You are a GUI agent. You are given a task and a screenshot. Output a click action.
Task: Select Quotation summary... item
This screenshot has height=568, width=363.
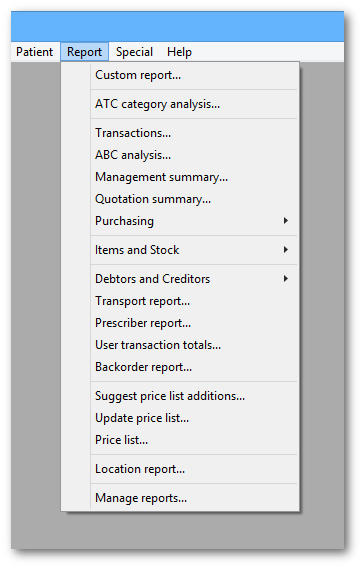[x=180, y=199]
